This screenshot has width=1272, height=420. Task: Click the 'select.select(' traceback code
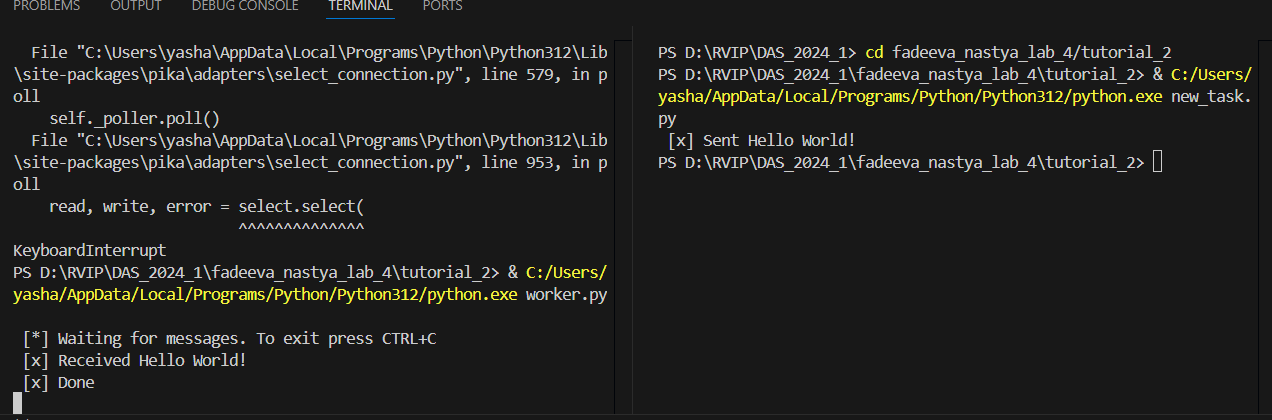tap(300, 206)
